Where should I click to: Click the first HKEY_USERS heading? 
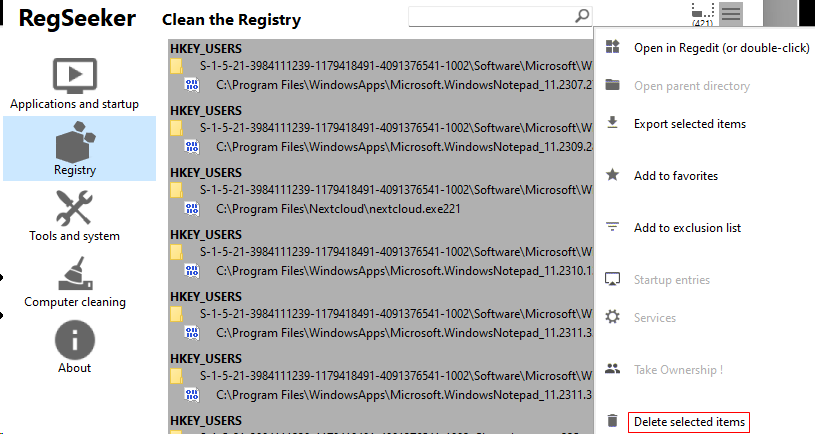(206, 49)
